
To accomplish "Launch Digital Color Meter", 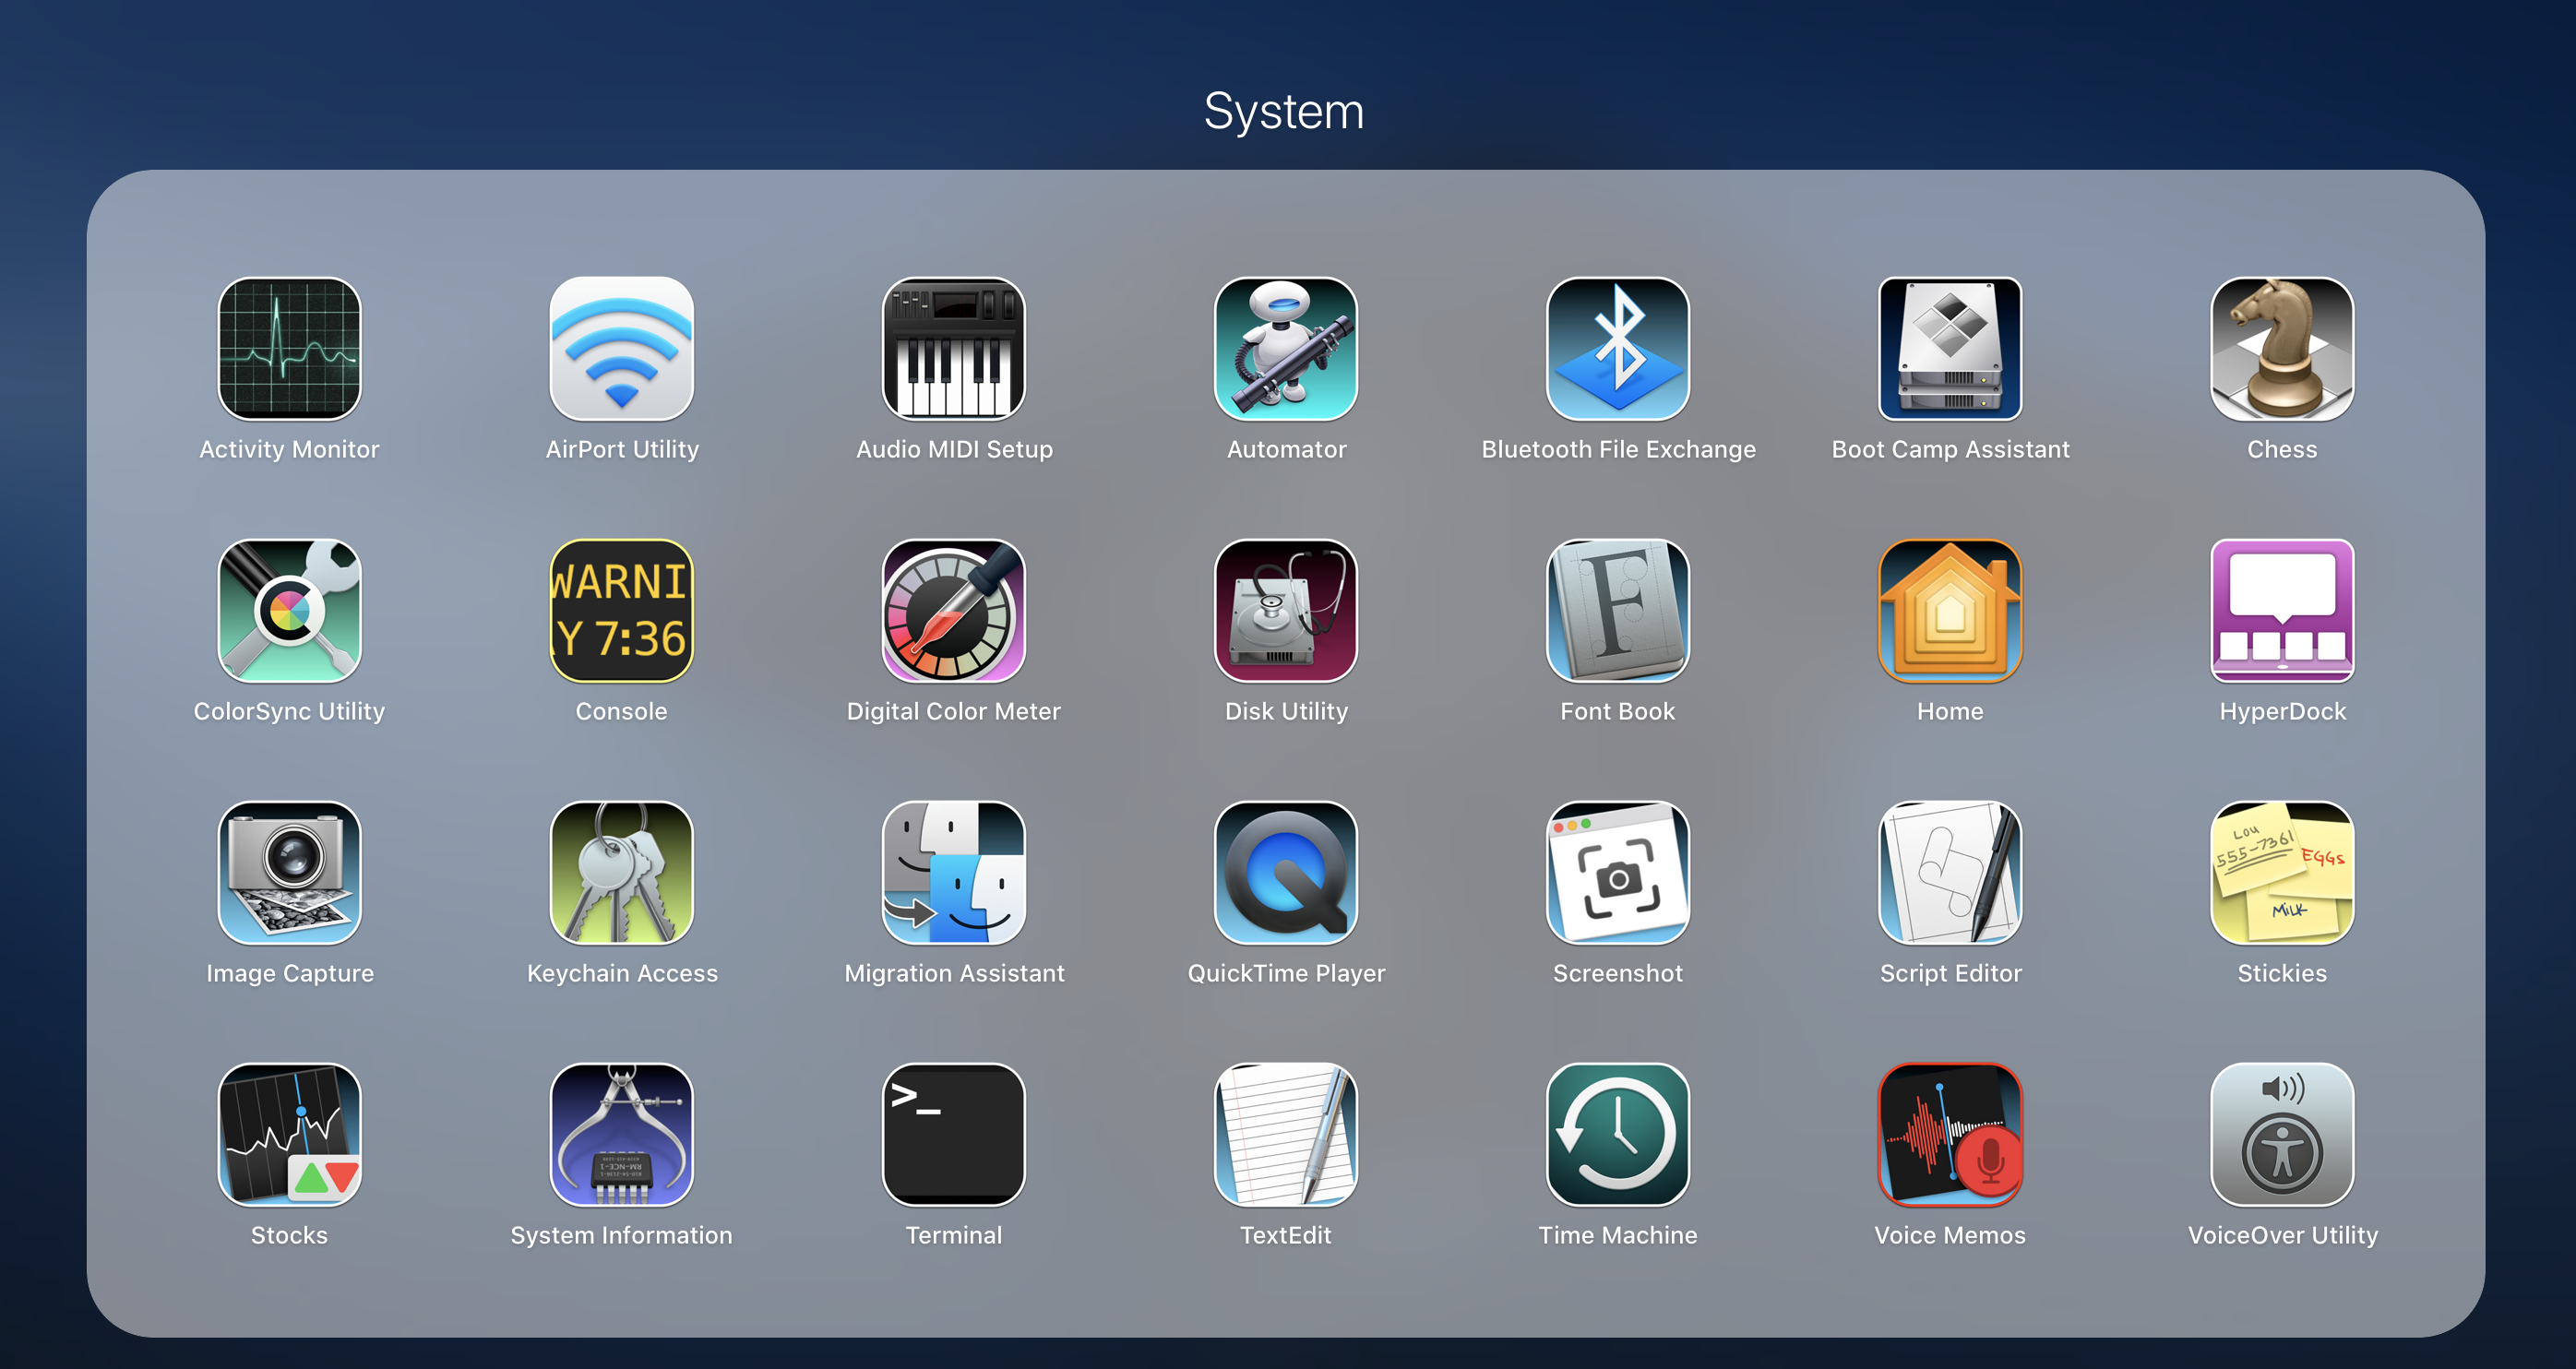I will (x=953, y=611).
